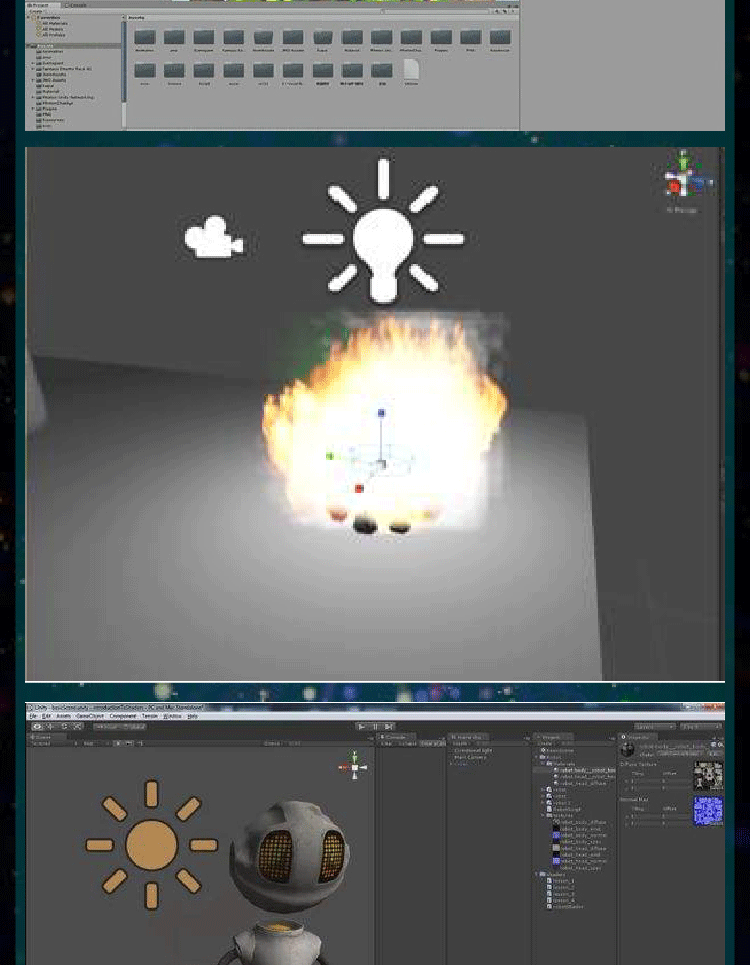This screenshot has width=750, height=965.
Task: Click the robot_body_normal texture icon
Action: (556, 835)
